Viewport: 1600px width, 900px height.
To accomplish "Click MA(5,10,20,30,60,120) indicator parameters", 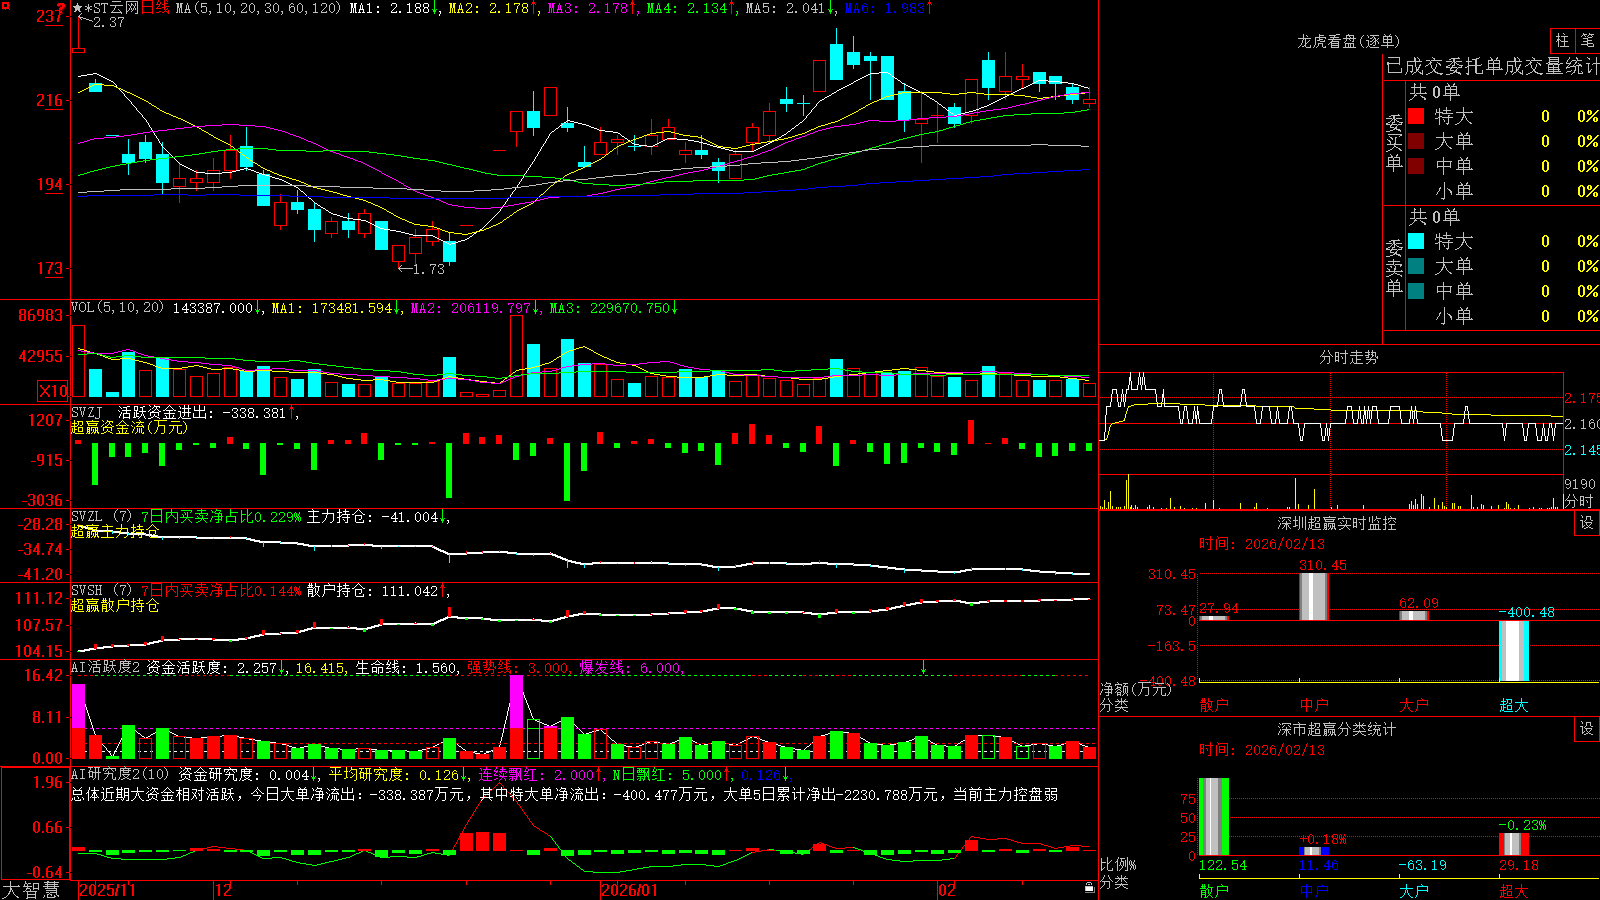I will (x=258, y=8).
